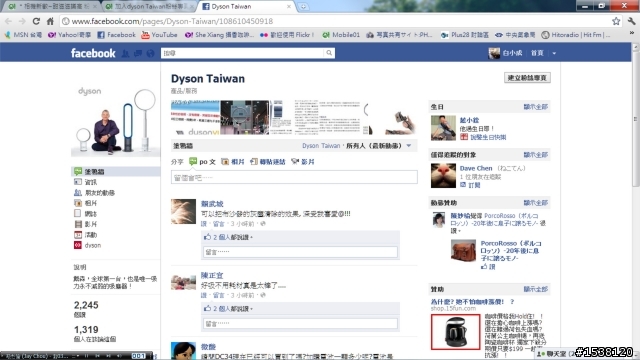Open Dave Chen profile link
Screen dimensions: 640x360
pyautogui.click(x=476, y=168)
